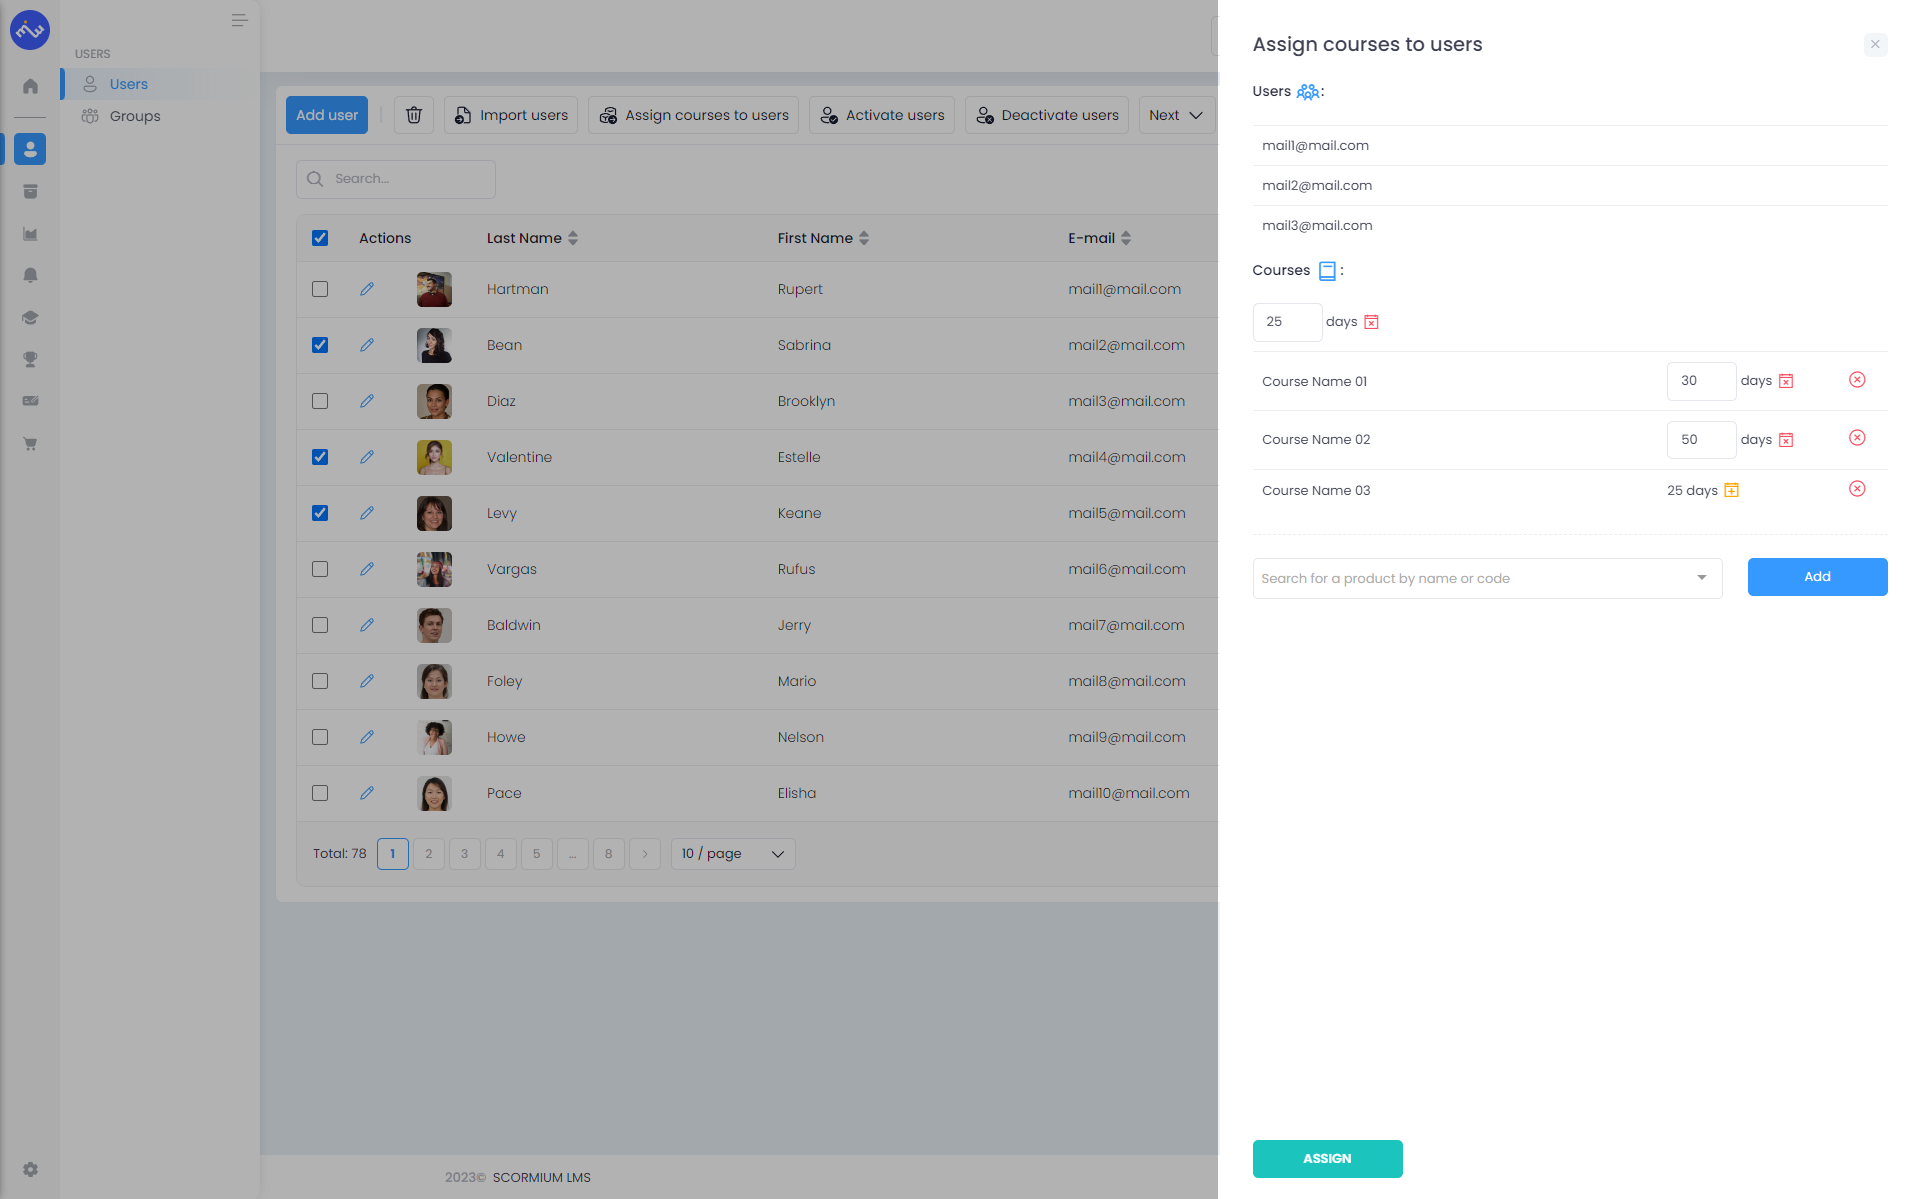Open the bell notifications sidebar icon

point(30,275)
